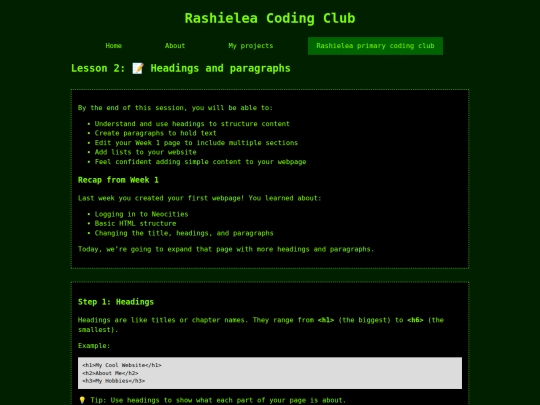Click the 'Recap from Week 1' heading

tap(118, 180)
